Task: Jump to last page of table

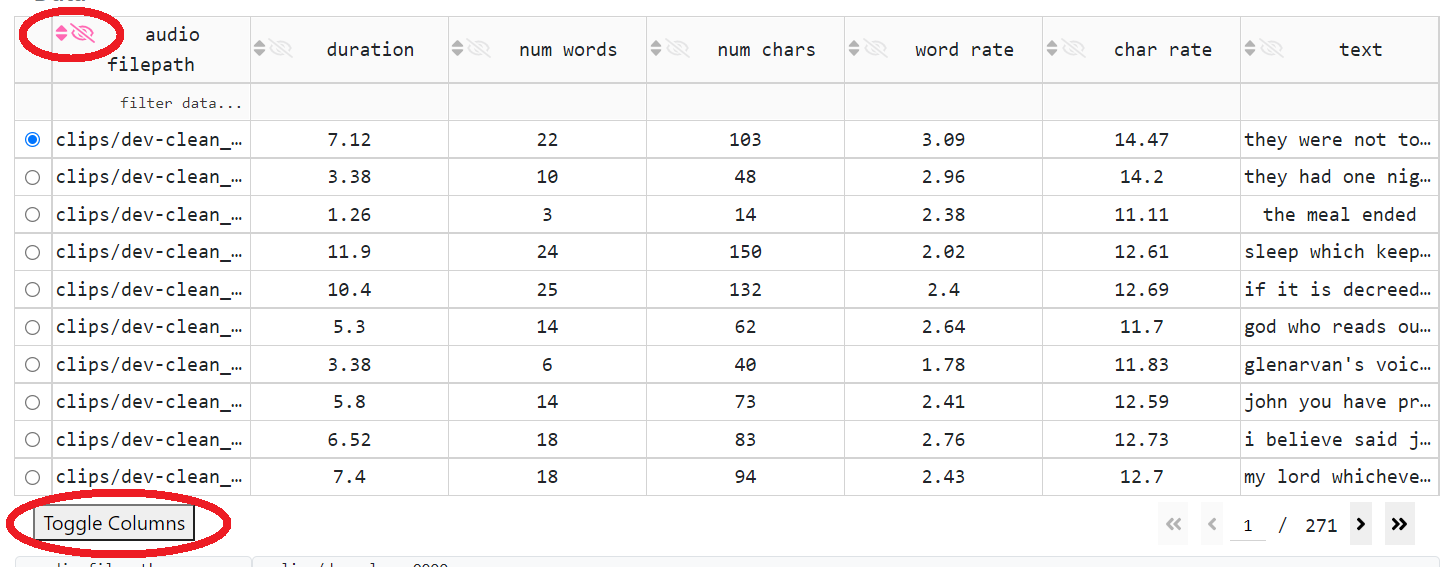Action: pos(1399,524)
